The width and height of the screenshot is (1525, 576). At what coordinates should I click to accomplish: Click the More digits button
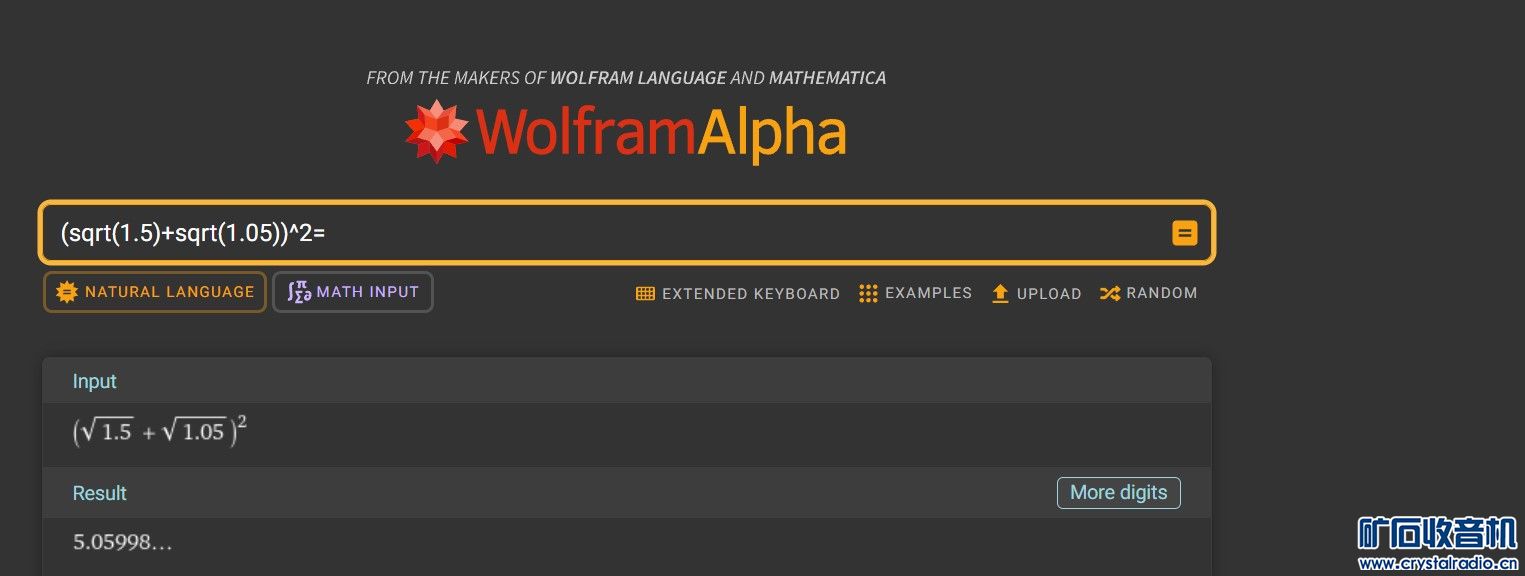coord(1118,492)
